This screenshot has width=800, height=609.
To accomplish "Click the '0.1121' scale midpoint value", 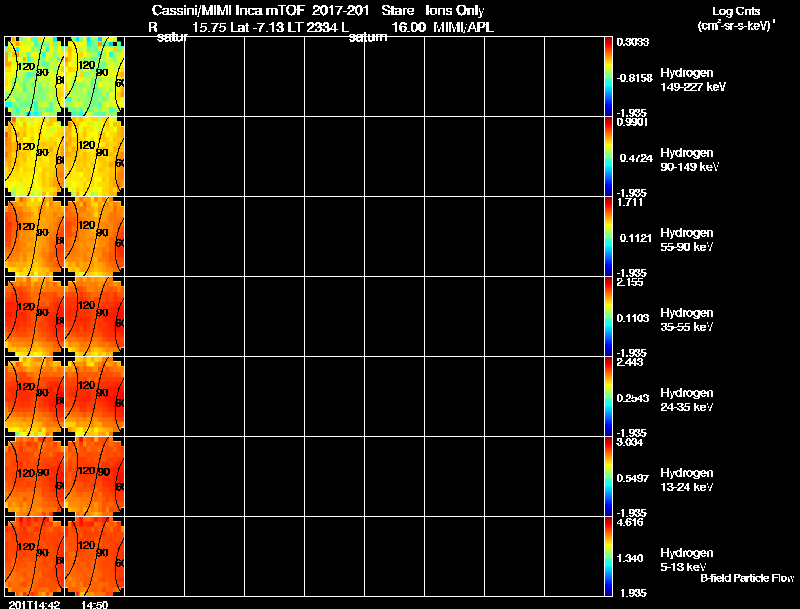I will coord(636,238).
